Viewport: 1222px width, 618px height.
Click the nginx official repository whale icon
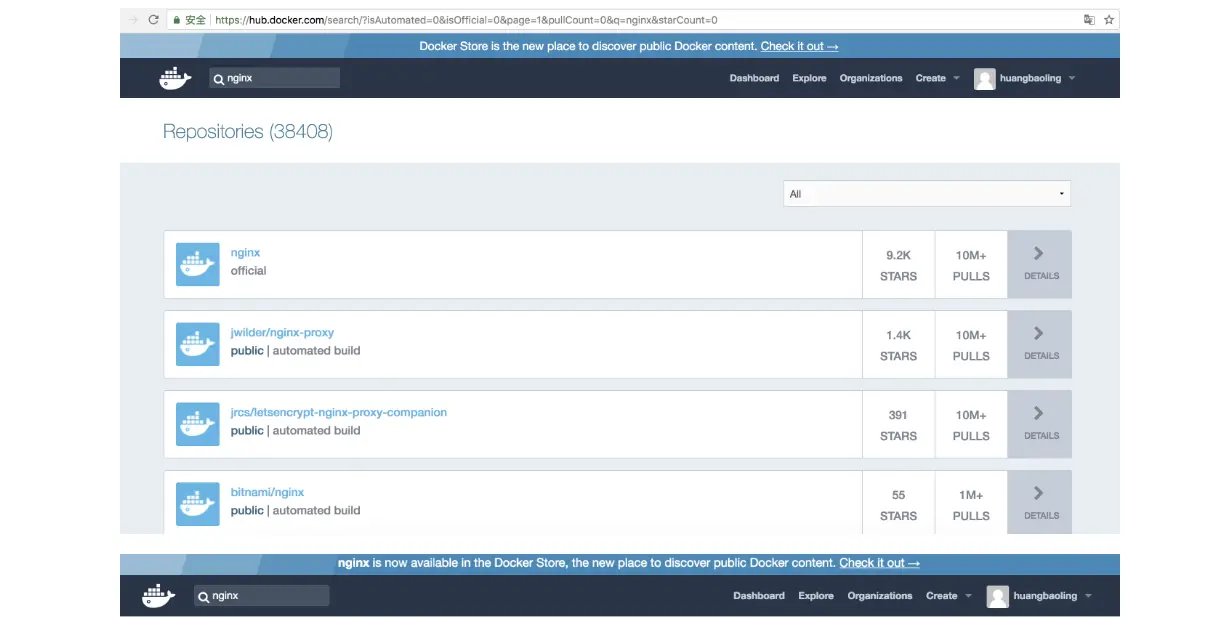coord(198,265)
